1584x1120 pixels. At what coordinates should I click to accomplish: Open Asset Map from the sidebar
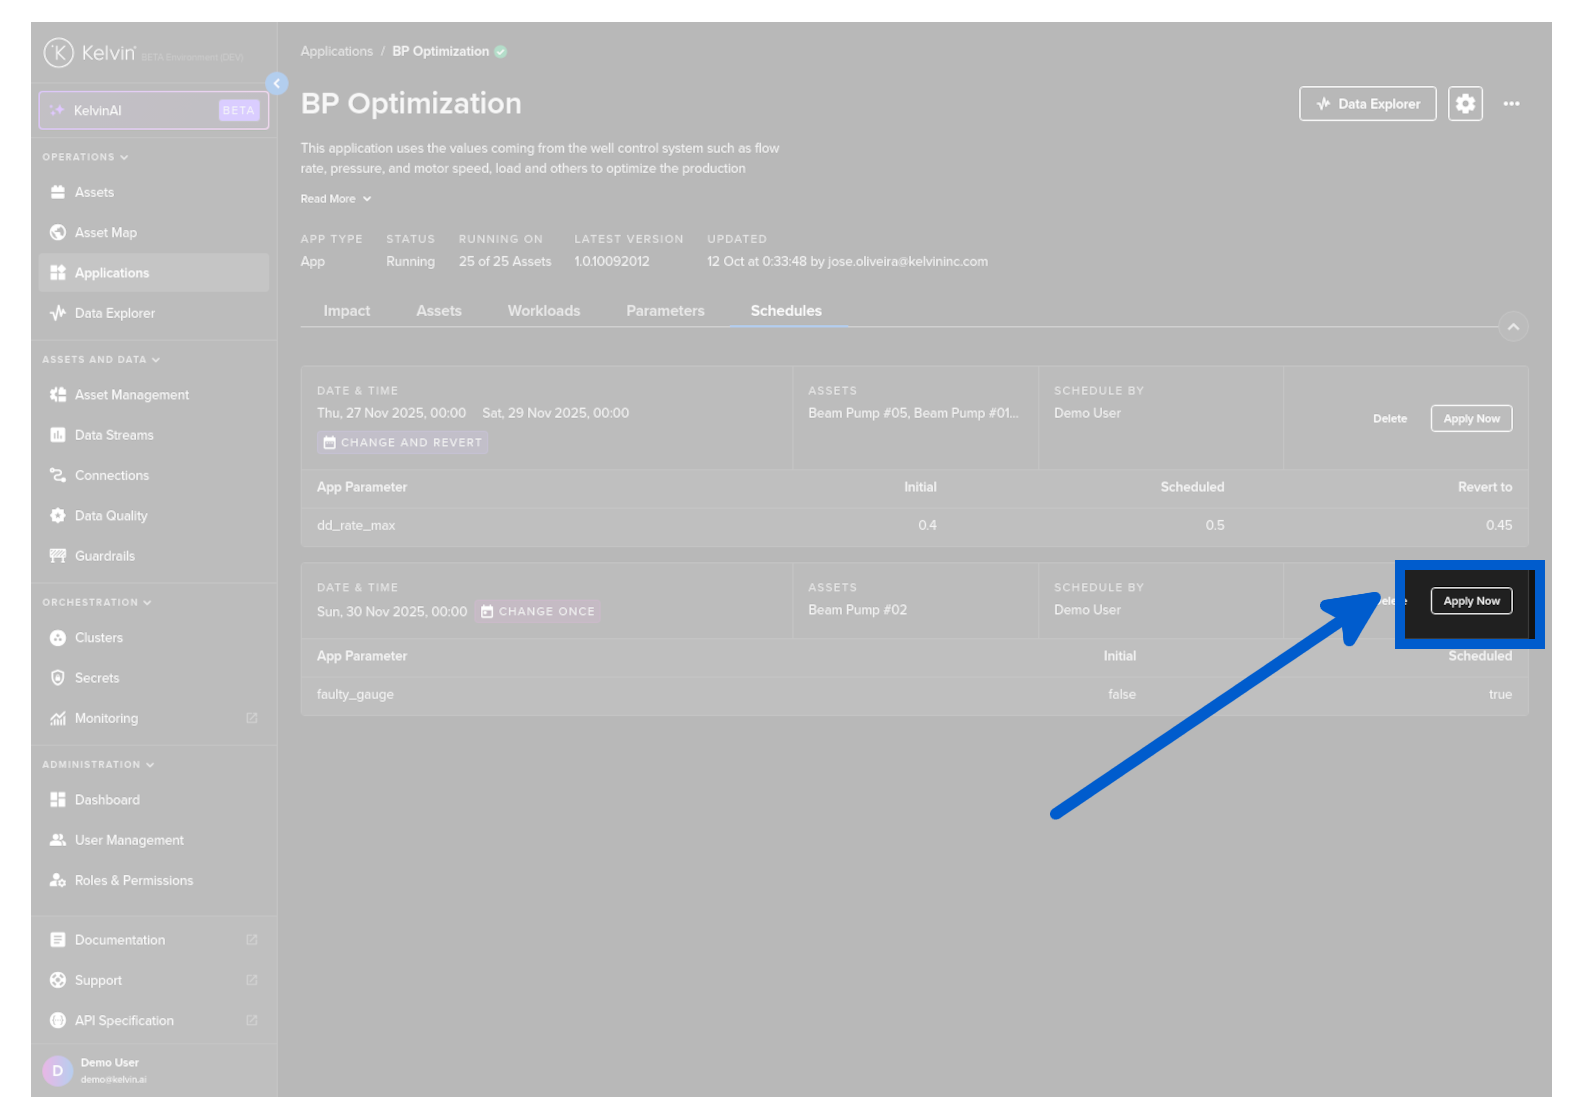point(105,233)
